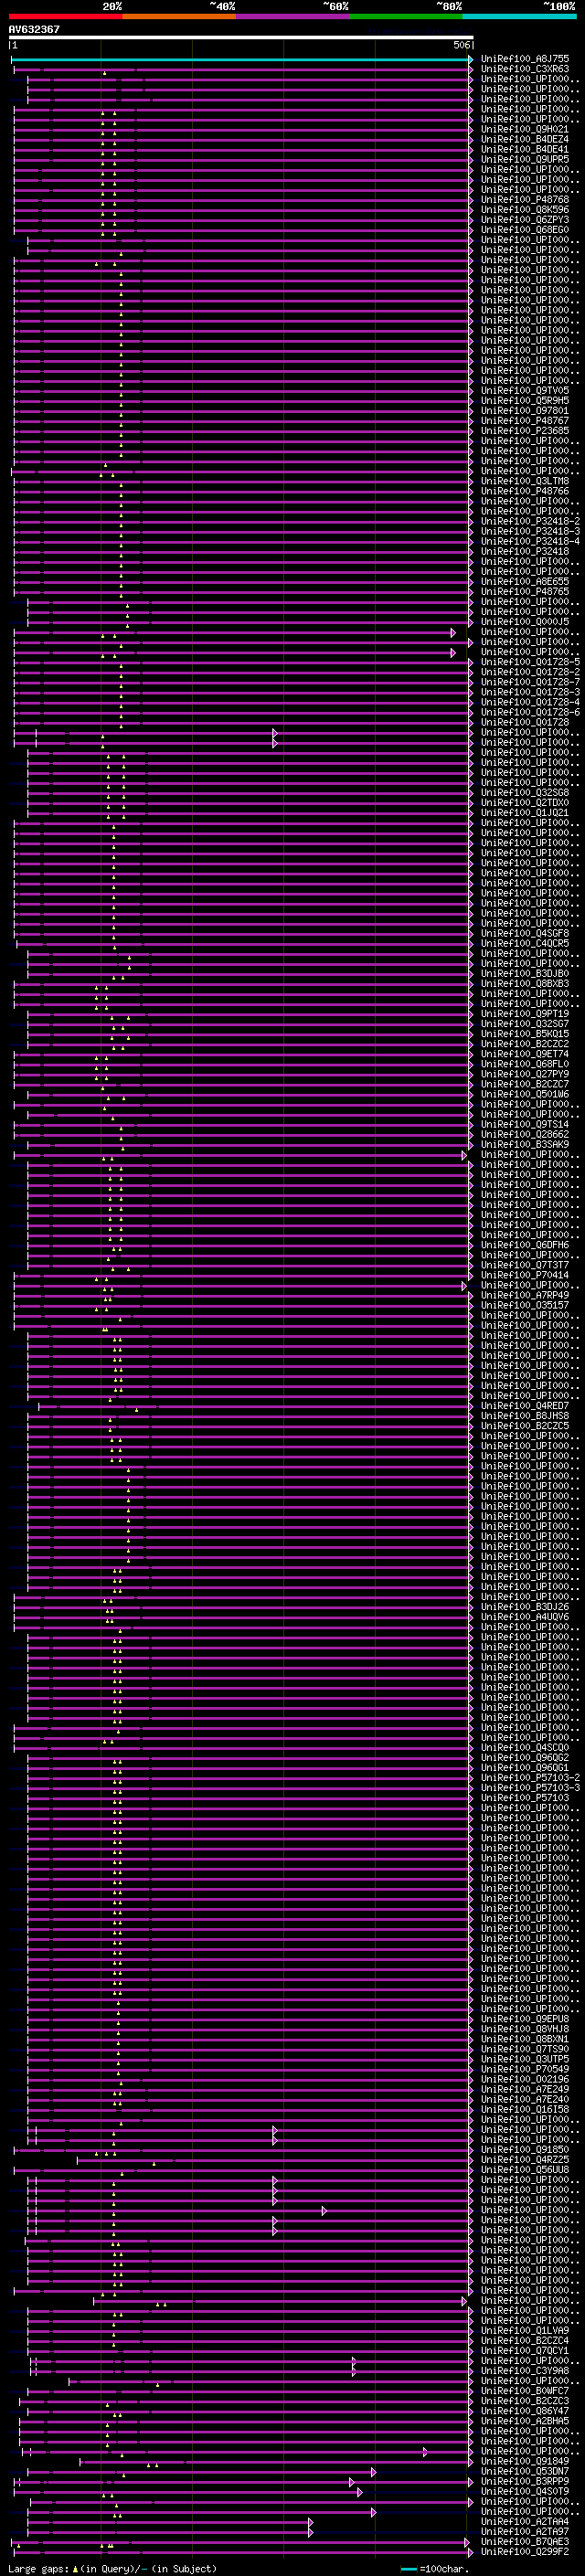The image size is (585, 2576).
Task: Click the query name AV632367
Action: pos(34,29)
